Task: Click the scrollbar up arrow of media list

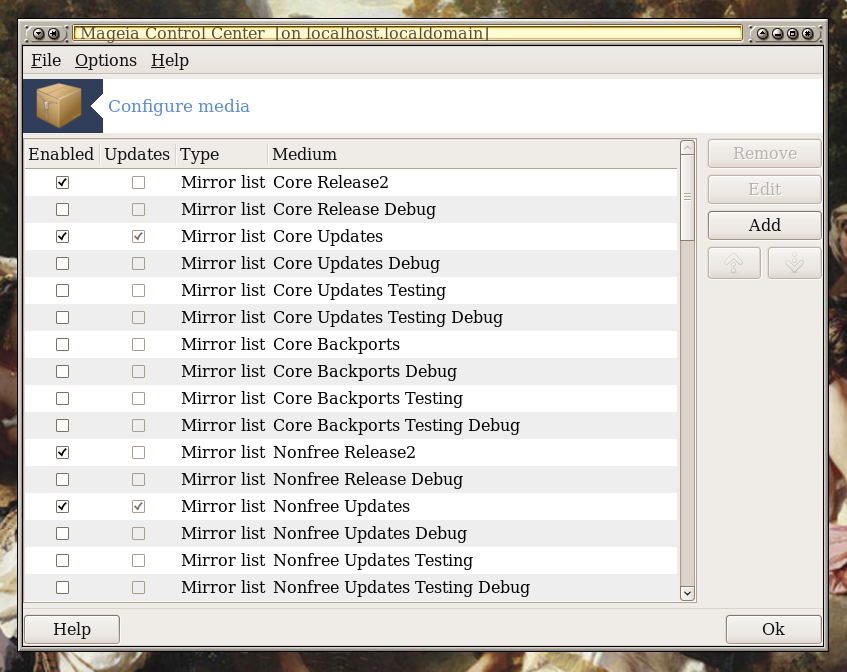Action: point(687,147)
